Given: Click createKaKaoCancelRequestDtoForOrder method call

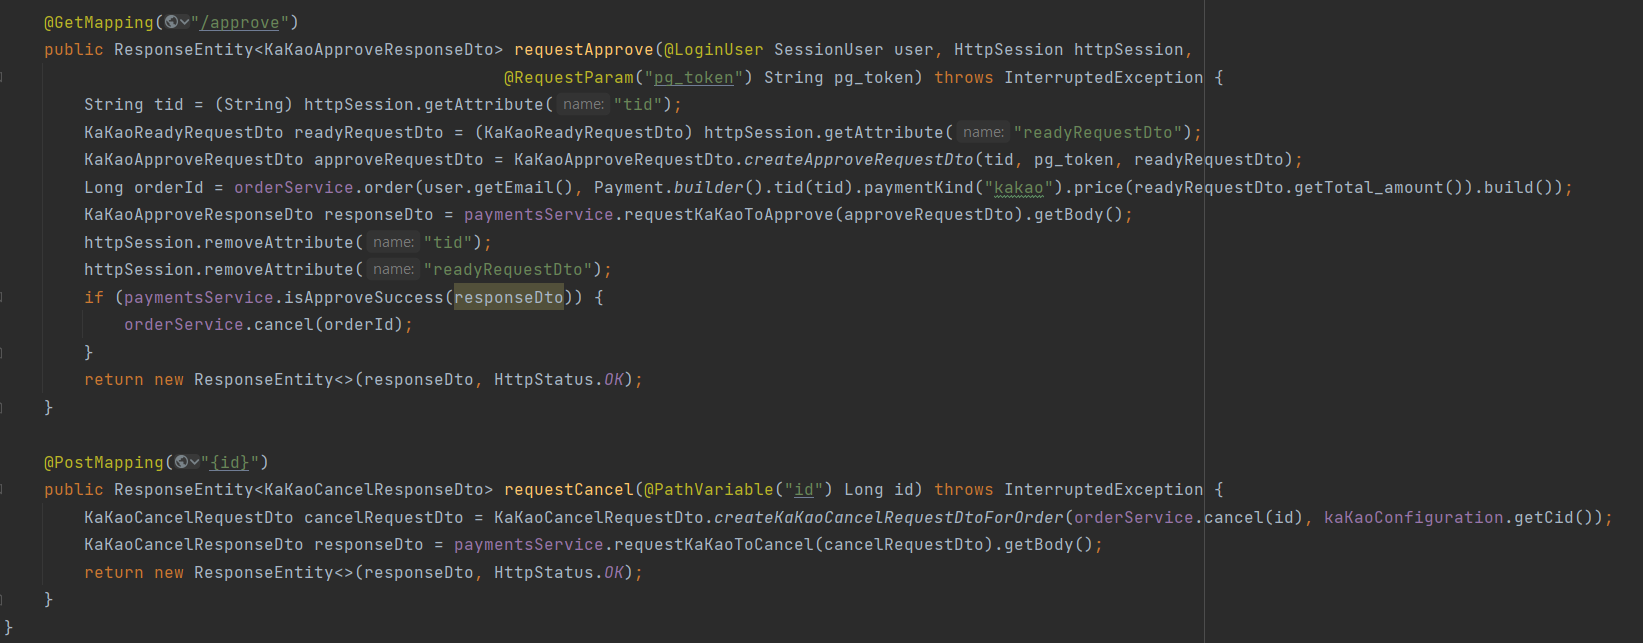Looking at the screenshot, I should click(x=889, y=517).
